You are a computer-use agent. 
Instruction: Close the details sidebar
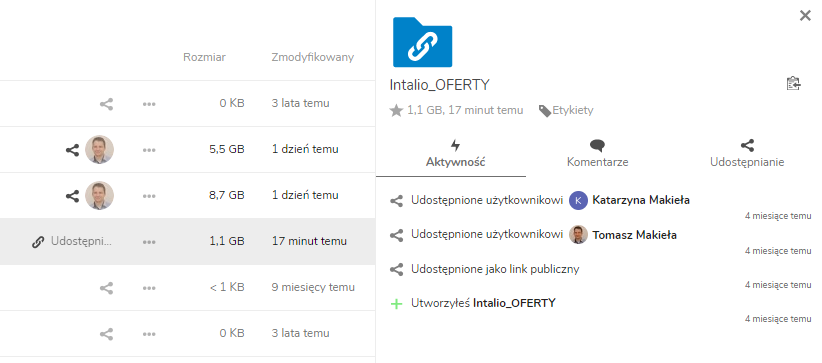pos(805,16)
